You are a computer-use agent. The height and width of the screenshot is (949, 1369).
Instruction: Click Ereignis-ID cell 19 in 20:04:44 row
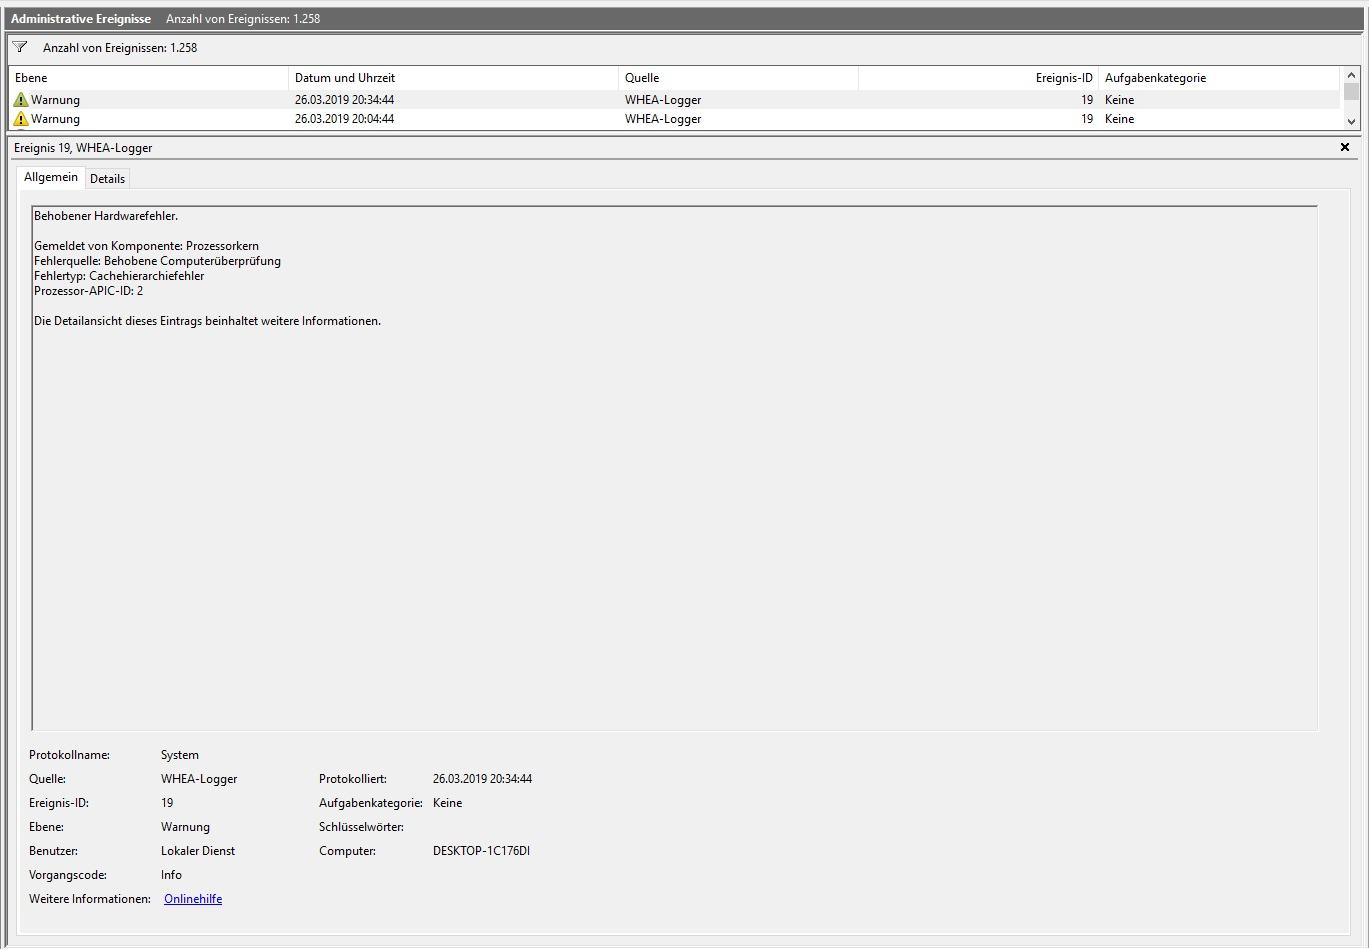pyautogui.click(x=1086, y=119)
